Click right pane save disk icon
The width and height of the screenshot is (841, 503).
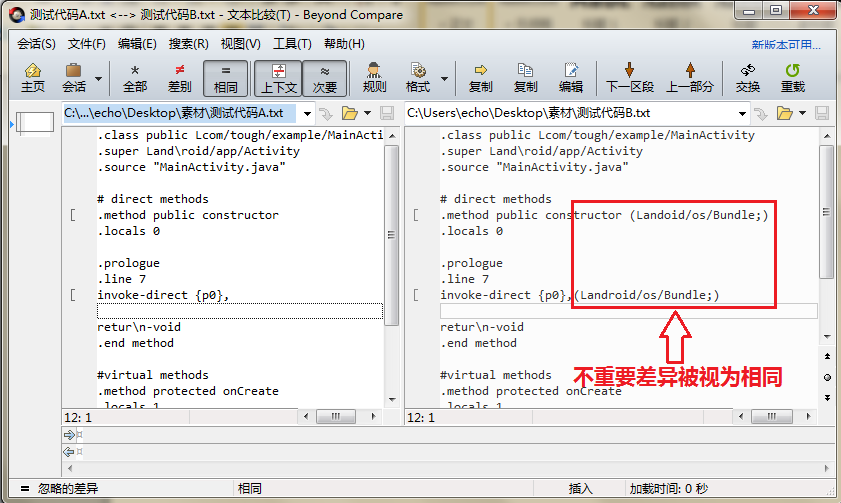coord(822,113)
